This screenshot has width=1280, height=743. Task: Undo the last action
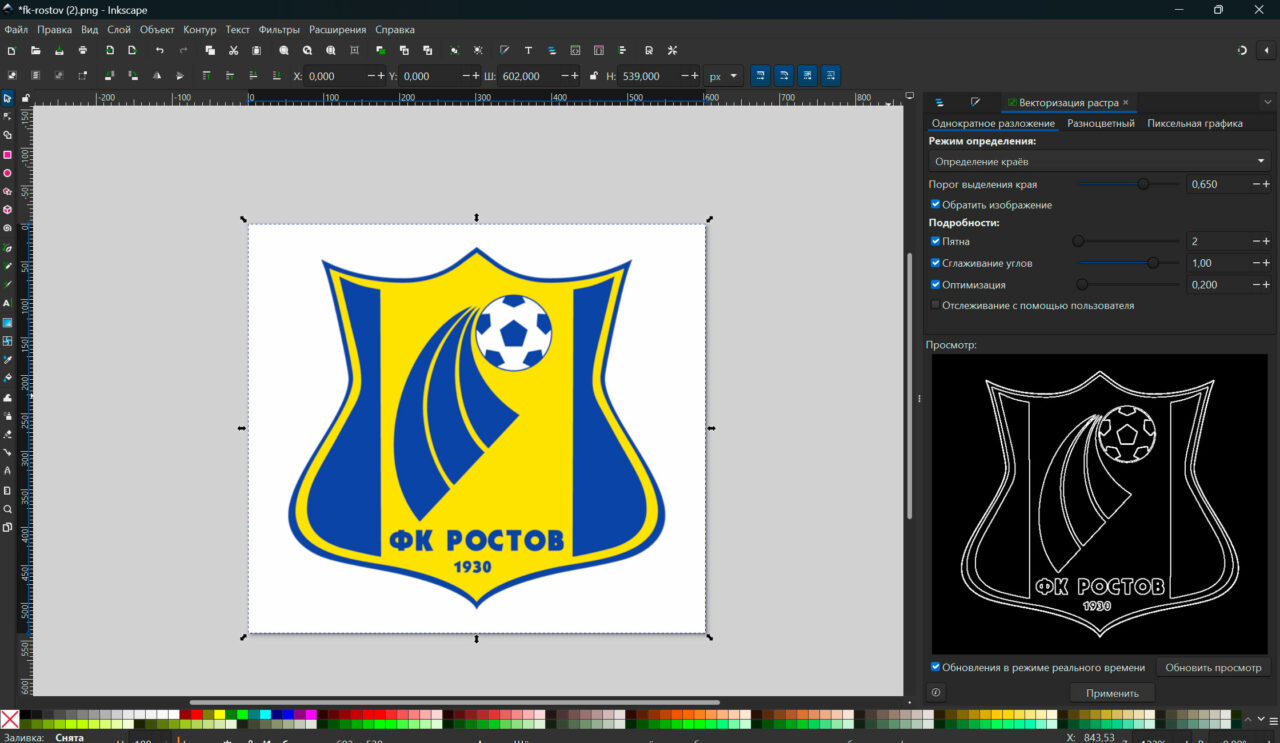[159, 50]
